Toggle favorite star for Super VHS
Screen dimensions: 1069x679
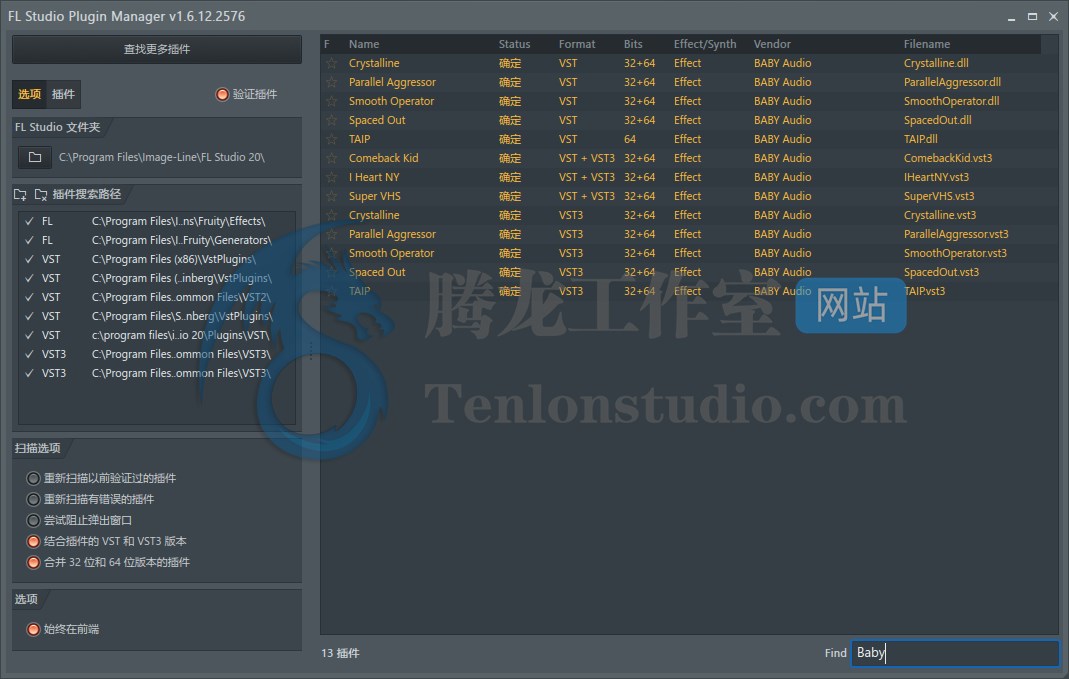331,197
